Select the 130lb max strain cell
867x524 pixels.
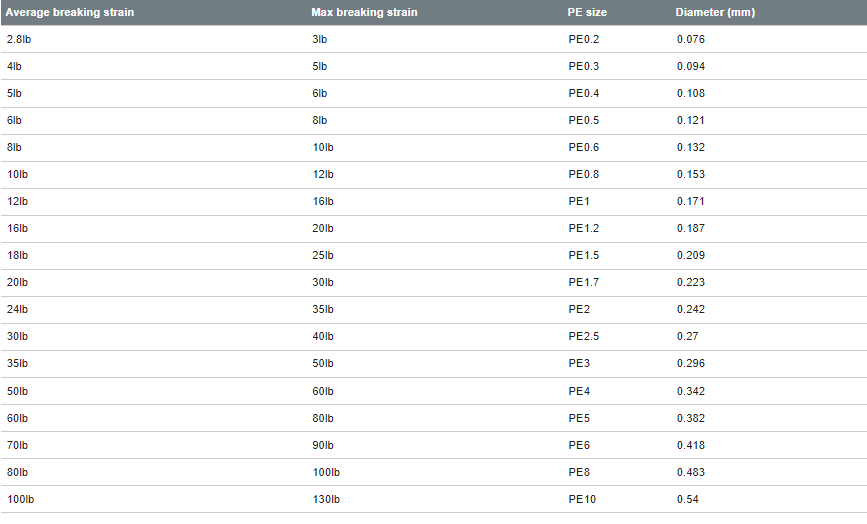326,499
